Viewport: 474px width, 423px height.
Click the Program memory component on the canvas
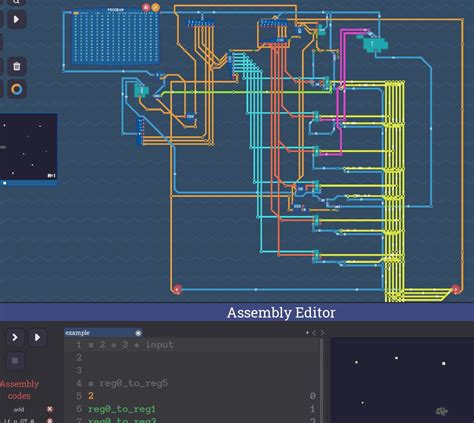115,36
